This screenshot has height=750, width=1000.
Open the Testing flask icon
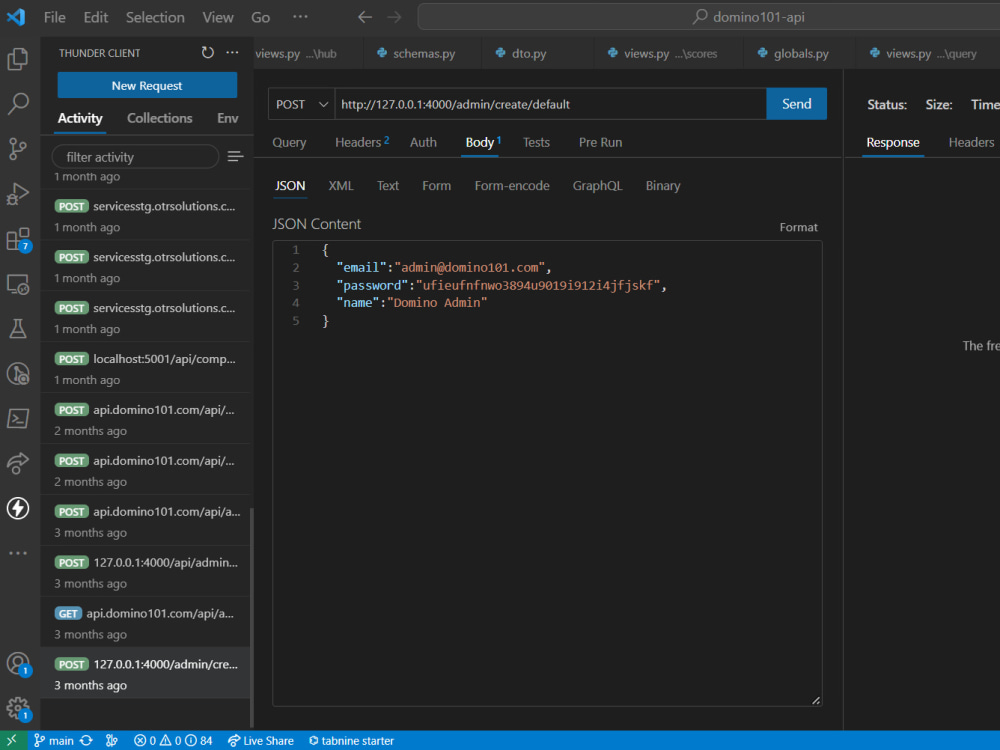[x=18, y=329]
